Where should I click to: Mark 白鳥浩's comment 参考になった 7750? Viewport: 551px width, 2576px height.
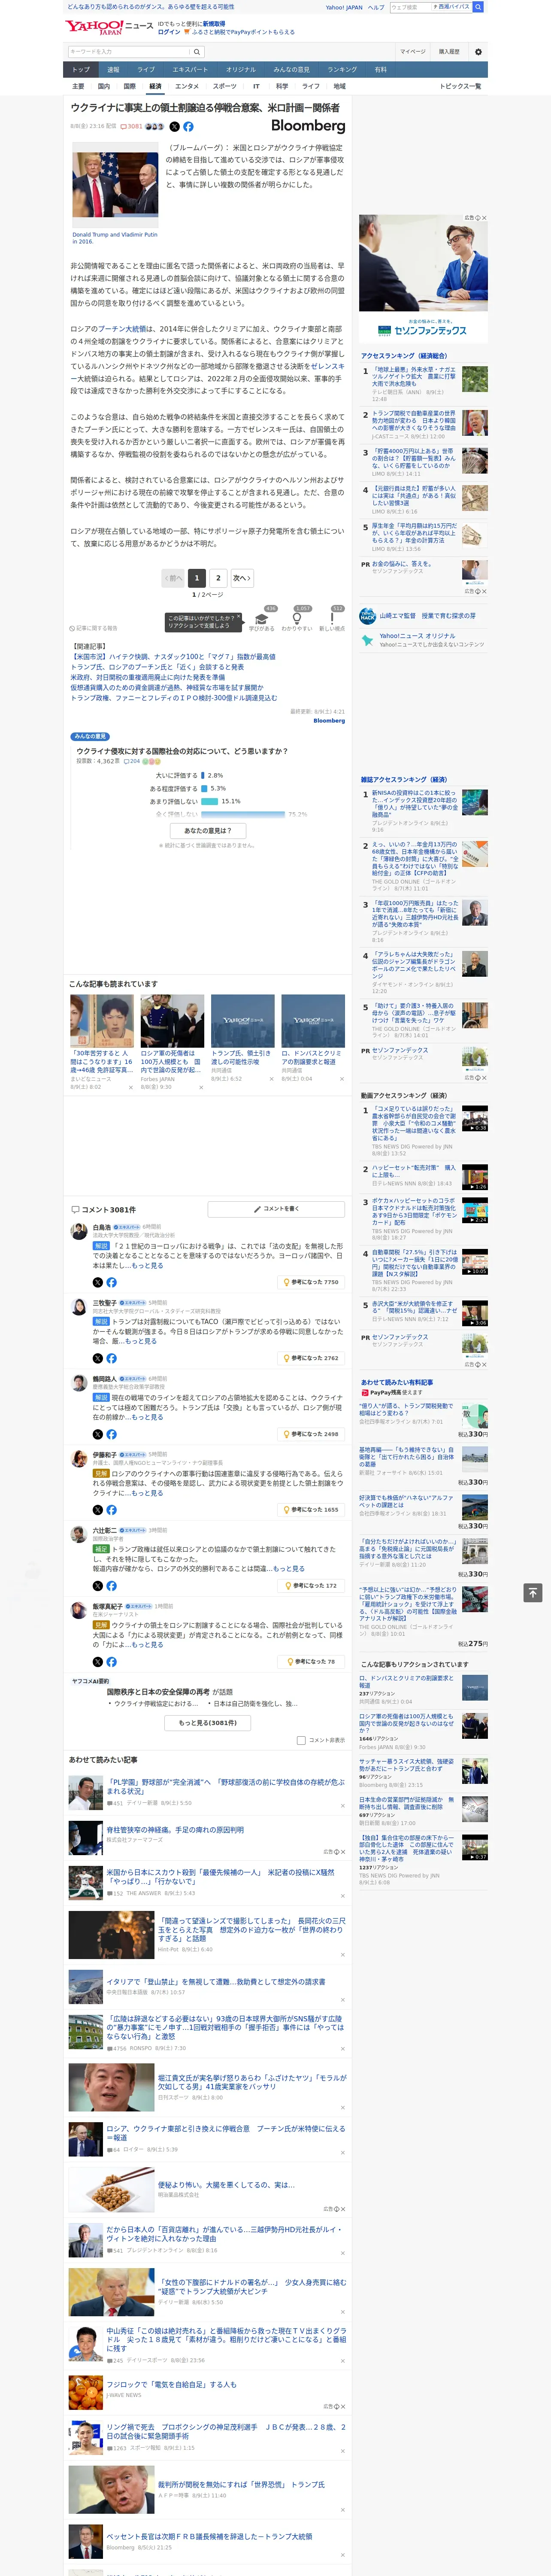pyautogui.click(x=311, y=1282)
